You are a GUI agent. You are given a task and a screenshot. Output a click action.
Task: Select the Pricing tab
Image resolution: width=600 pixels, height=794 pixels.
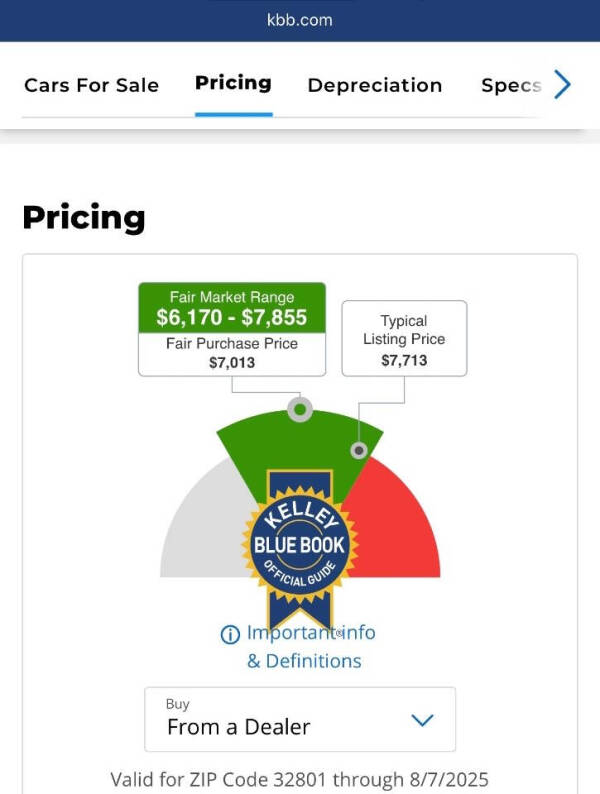233,83
